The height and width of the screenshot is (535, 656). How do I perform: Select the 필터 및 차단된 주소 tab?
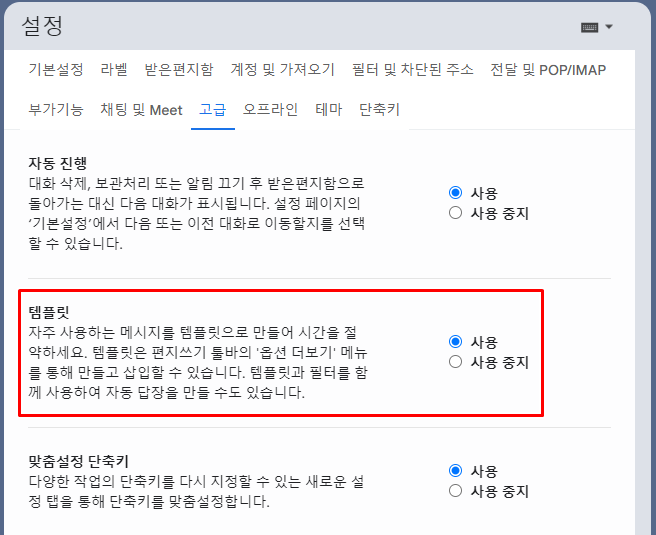413,69
